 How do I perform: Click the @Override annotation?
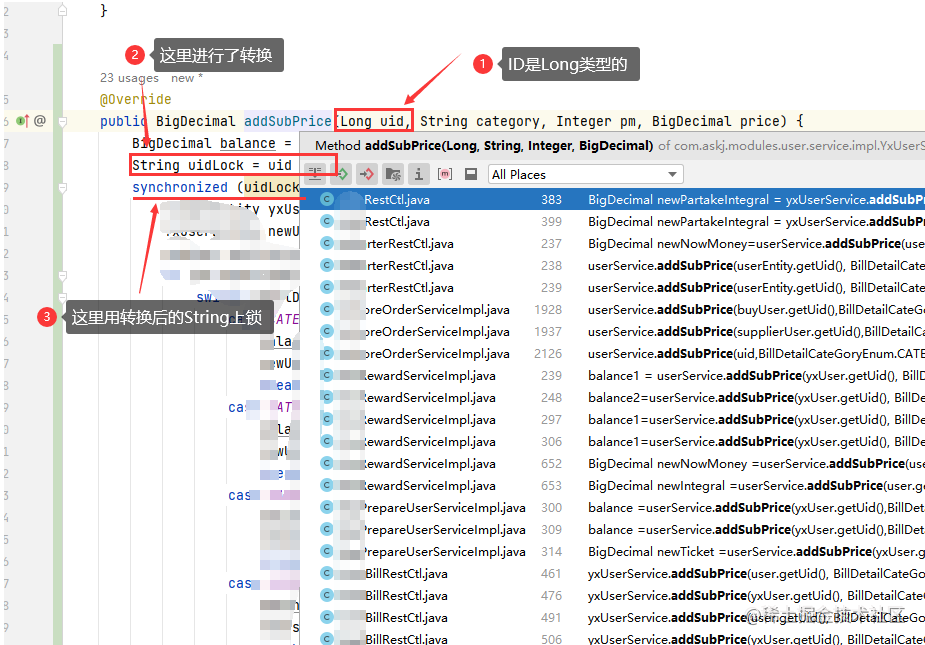point(136,99)
